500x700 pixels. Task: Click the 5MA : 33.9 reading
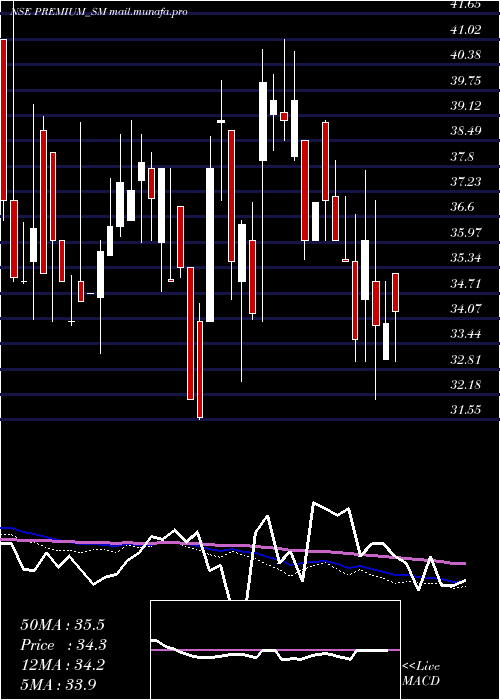pyautogui.click(x=59, y=684)
